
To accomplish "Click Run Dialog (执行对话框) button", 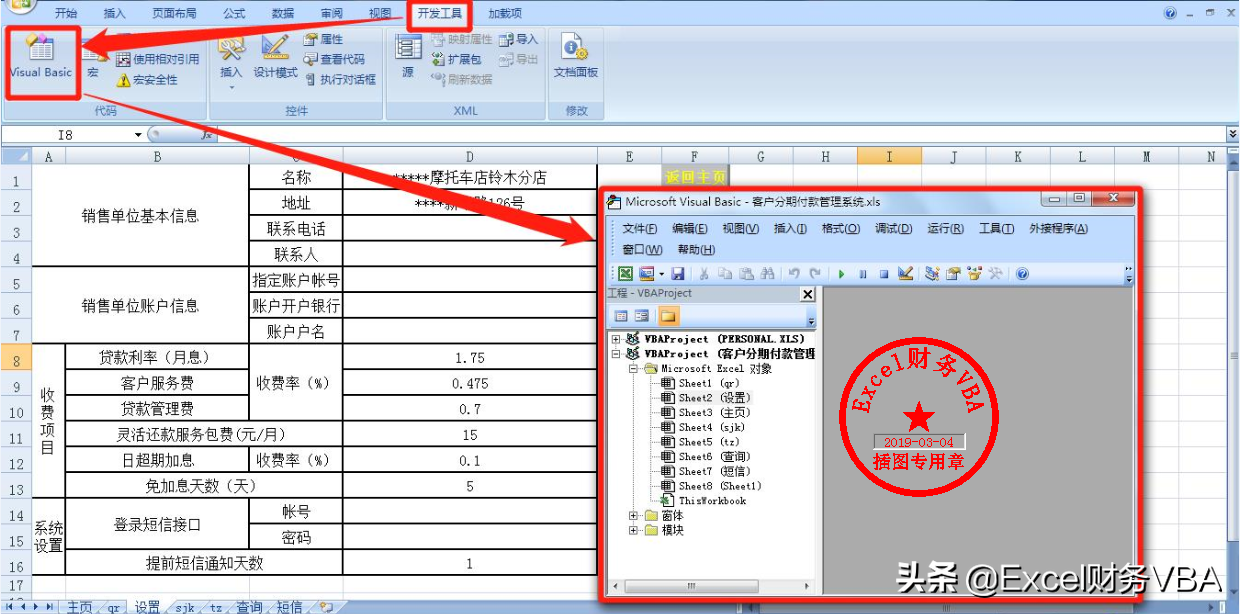I will point(340,79).
